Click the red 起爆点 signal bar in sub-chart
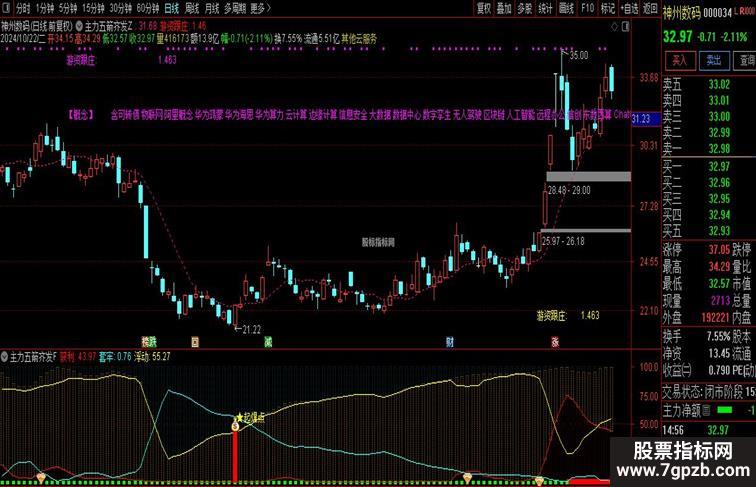 pyautogui.click(x=235, y=456)
